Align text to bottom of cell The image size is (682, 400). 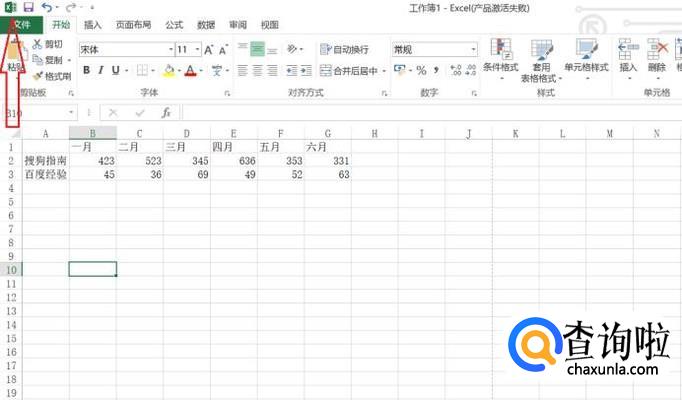[x=272, y=50]
